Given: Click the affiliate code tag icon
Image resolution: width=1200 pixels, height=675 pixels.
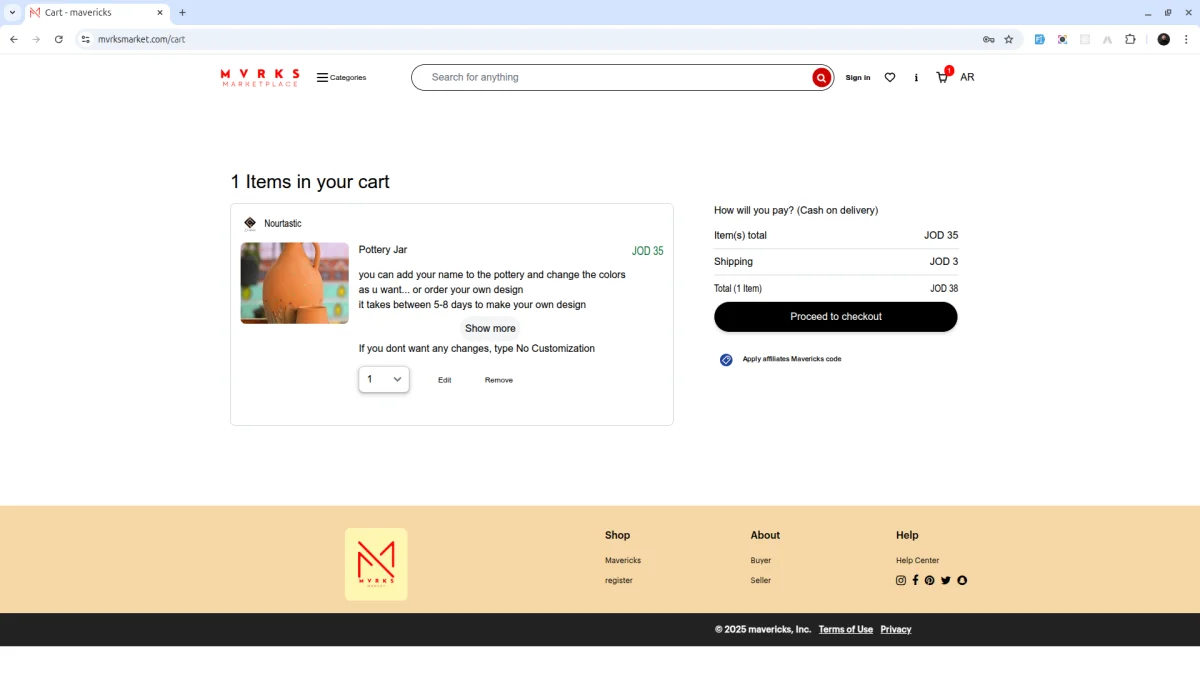Looking at the screenshot, I should (726, 359).
